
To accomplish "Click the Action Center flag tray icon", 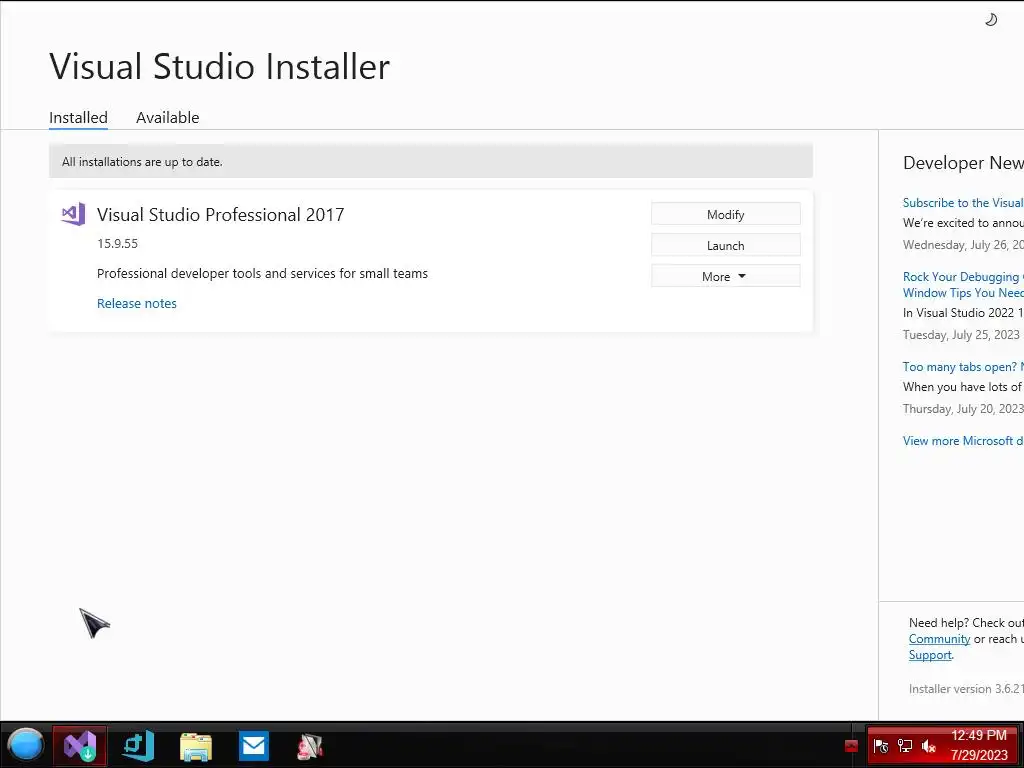I will [881, 746].
